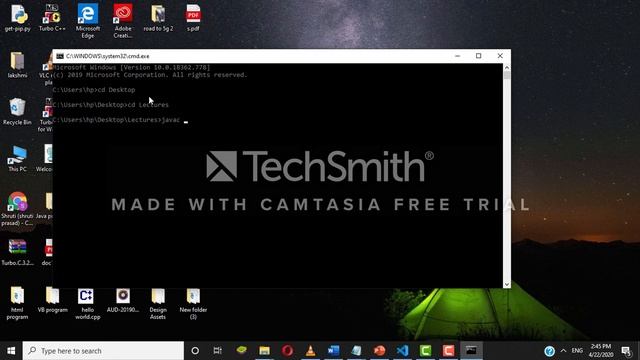This screenshot has height=360, width=640.
Task: Open get-pip.py desktop file
Action: click(18, 18)
